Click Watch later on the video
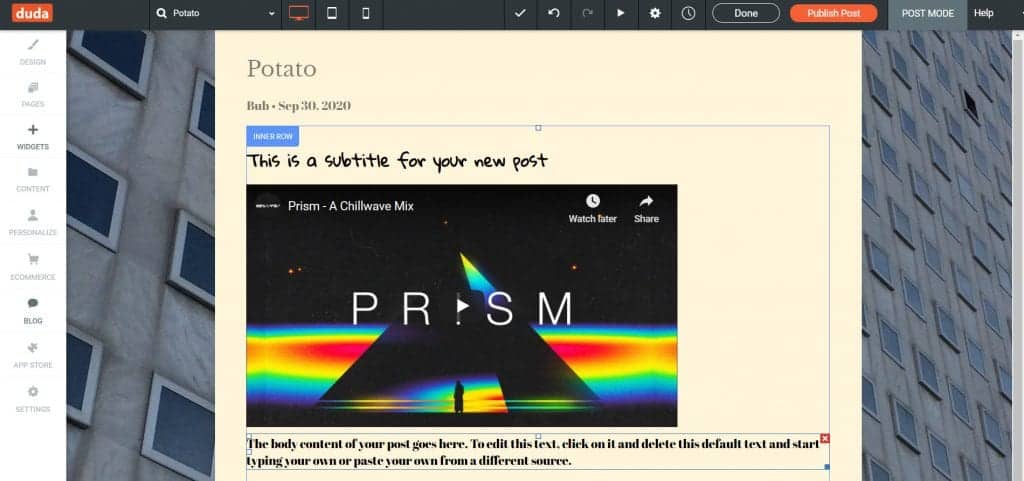Screen dimensions: 1024x481 click(x=592, y=208)
